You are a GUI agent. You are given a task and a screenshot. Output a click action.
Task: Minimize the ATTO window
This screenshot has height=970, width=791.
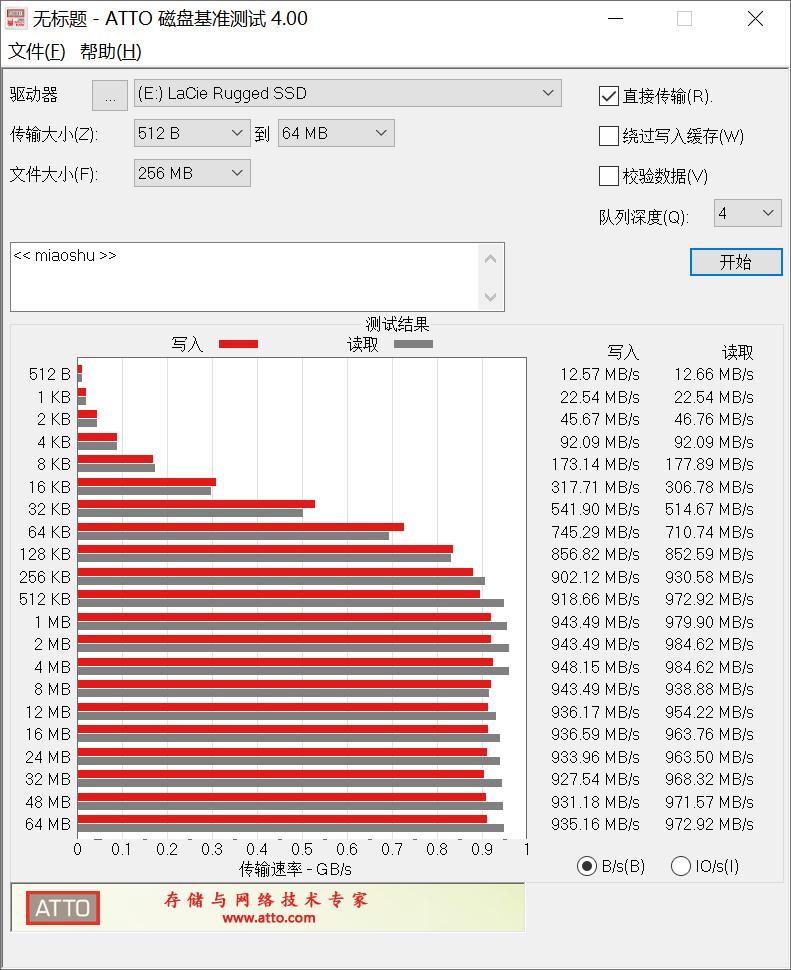[615, 19]
